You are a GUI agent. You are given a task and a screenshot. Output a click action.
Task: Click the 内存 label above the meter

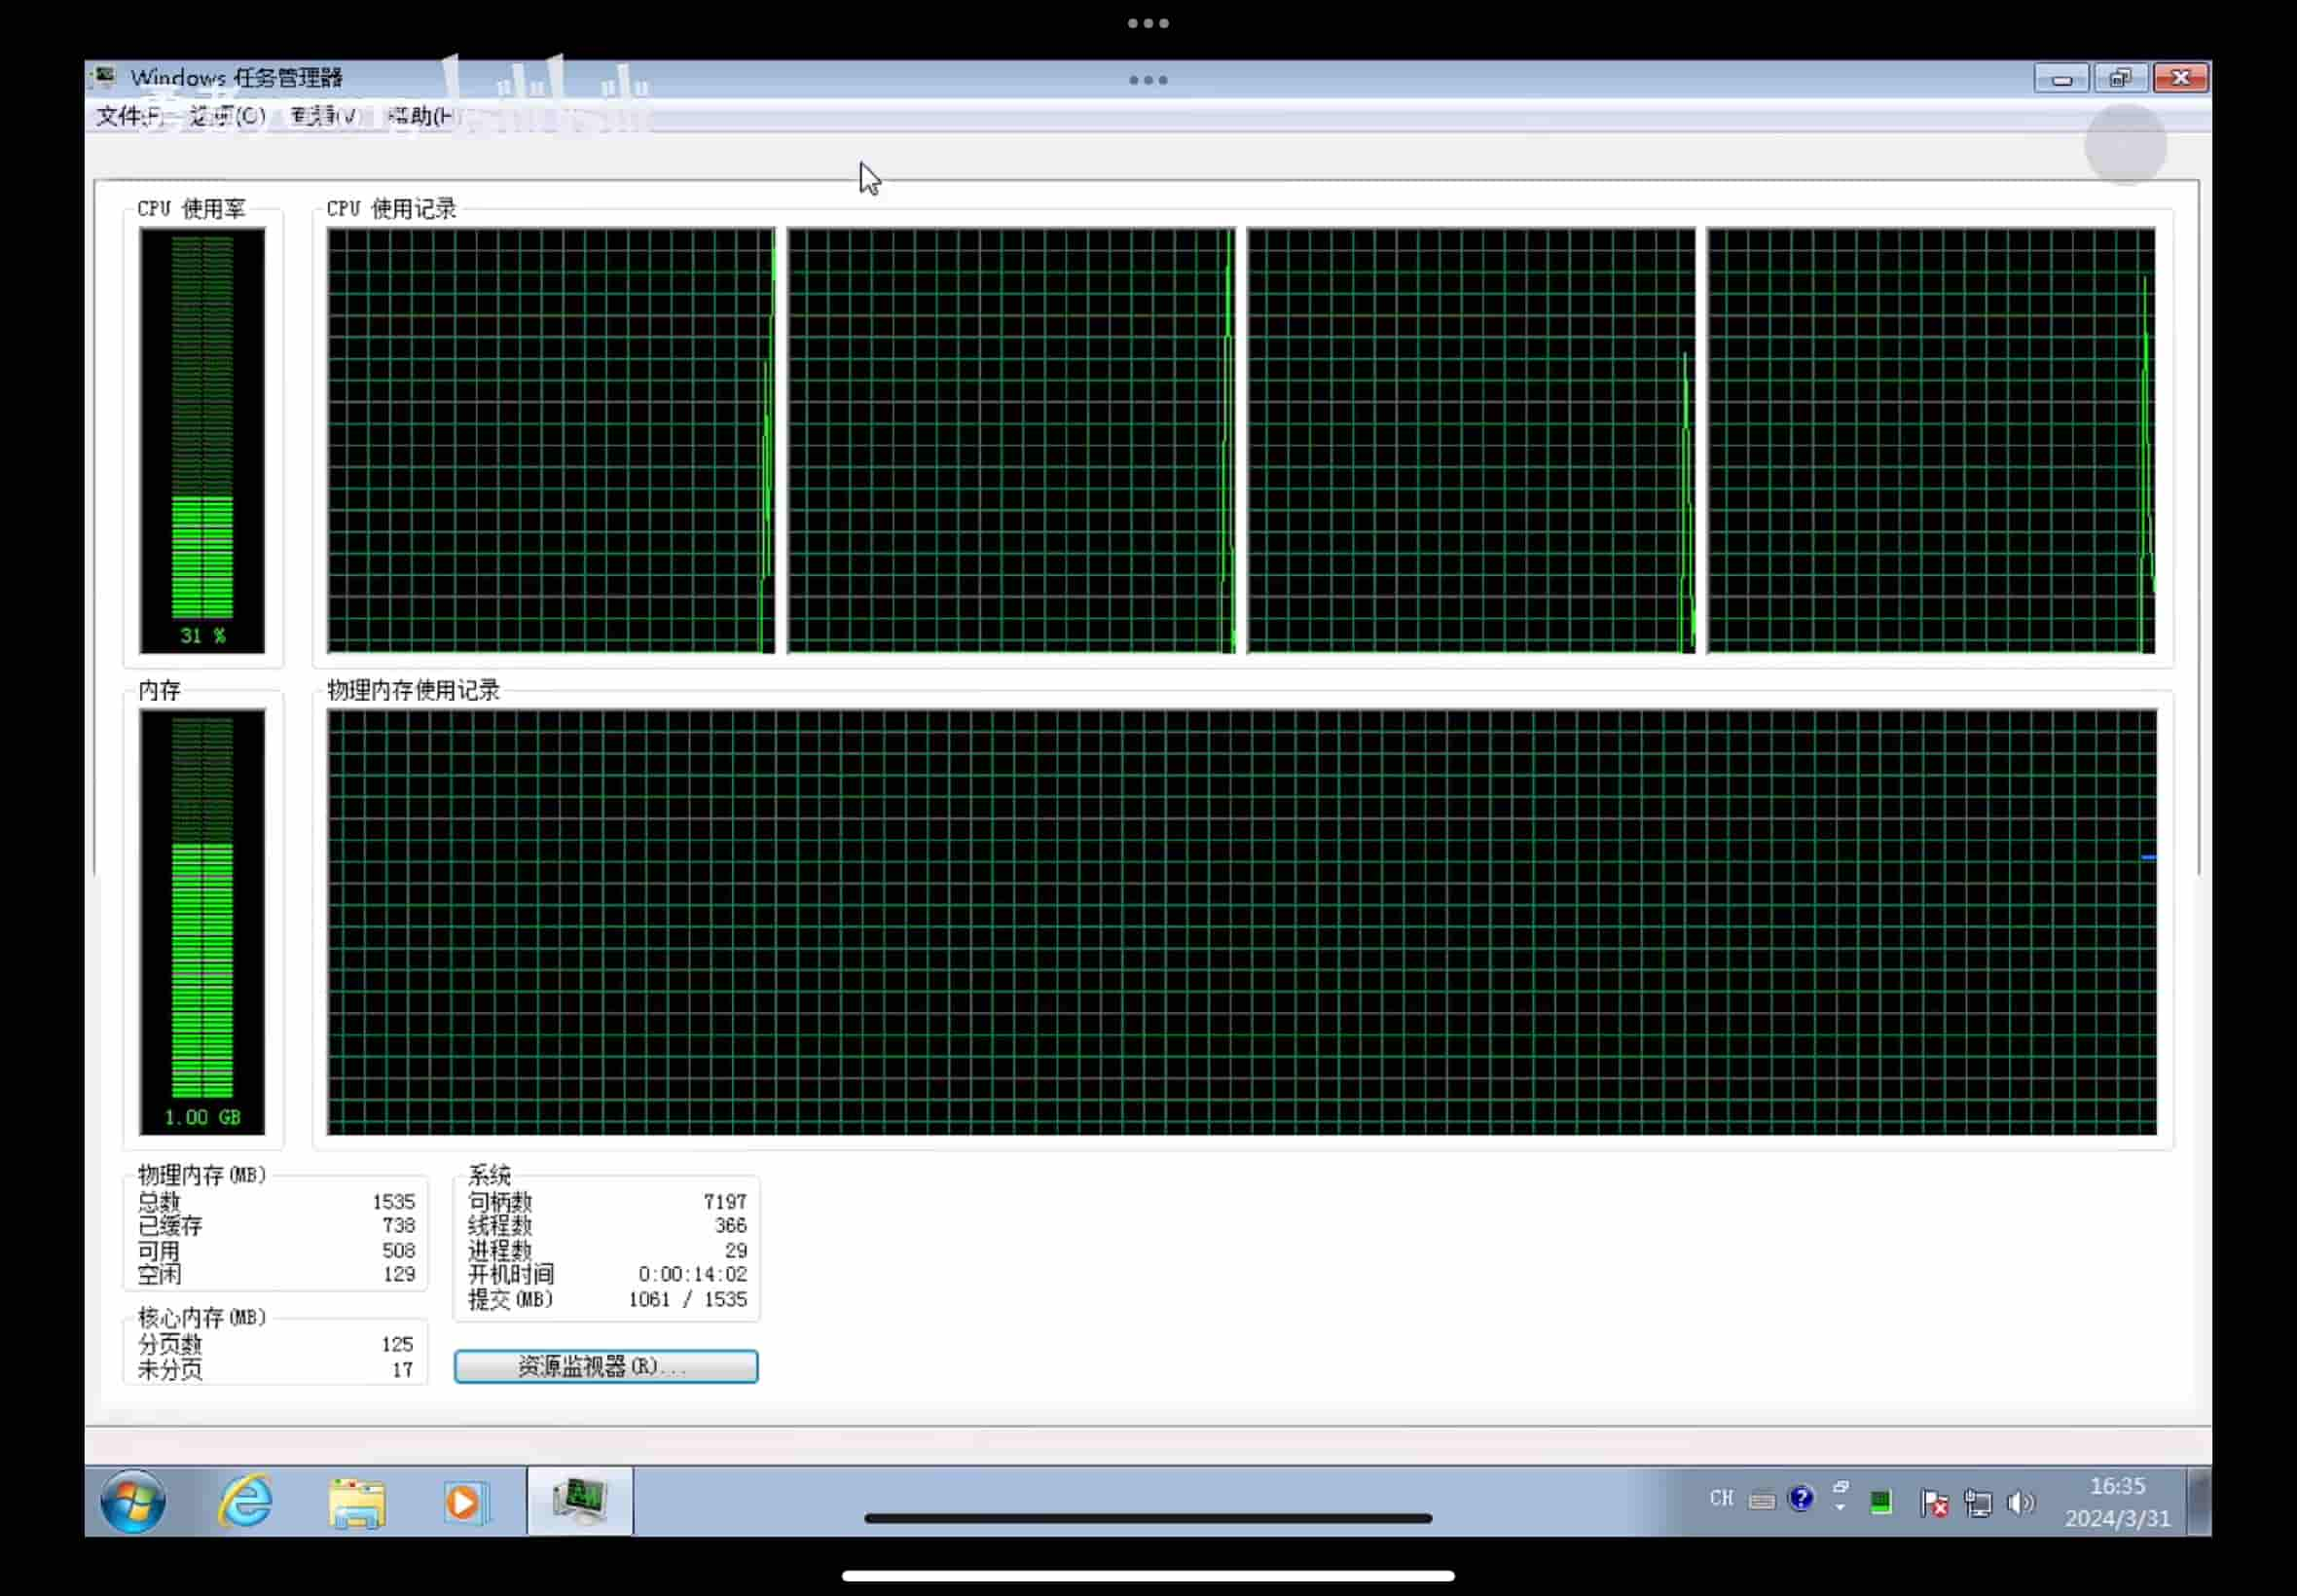click(x=159, y=689)
